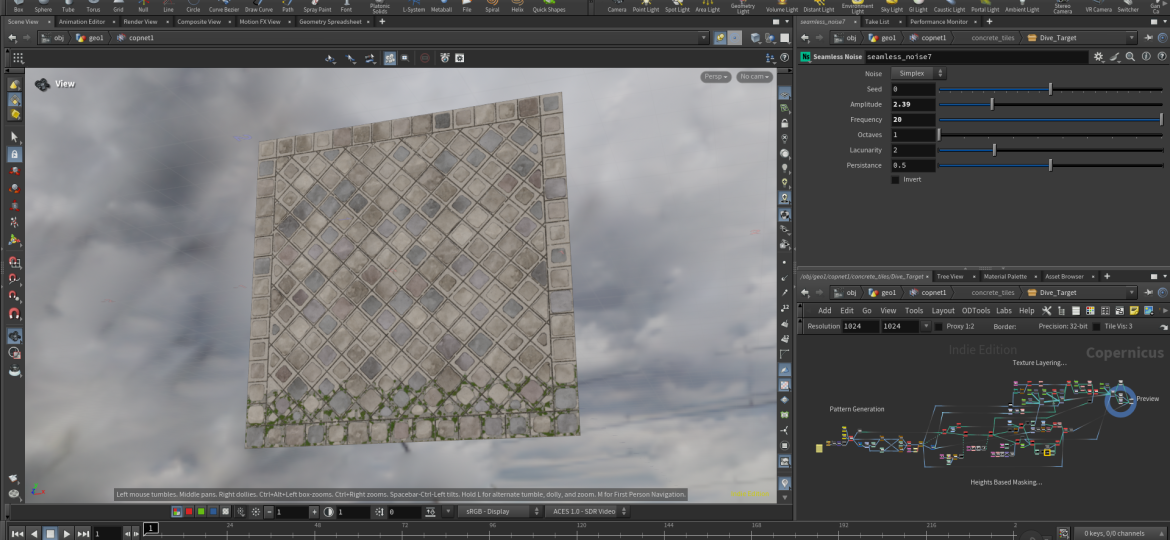
Task: Switch to the Geometry Spreadsheet tab
Action: (330, 21)
